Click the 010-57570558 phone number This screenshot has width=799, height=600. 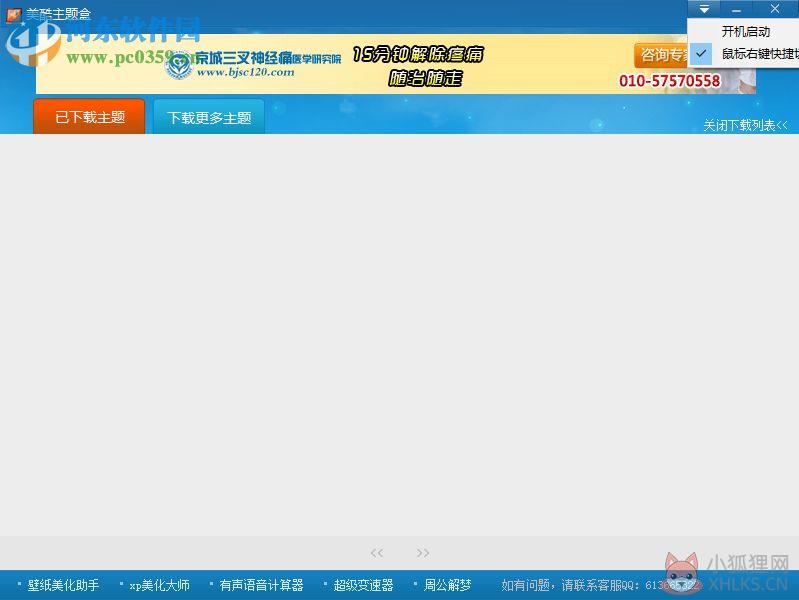tap(670, 81)
